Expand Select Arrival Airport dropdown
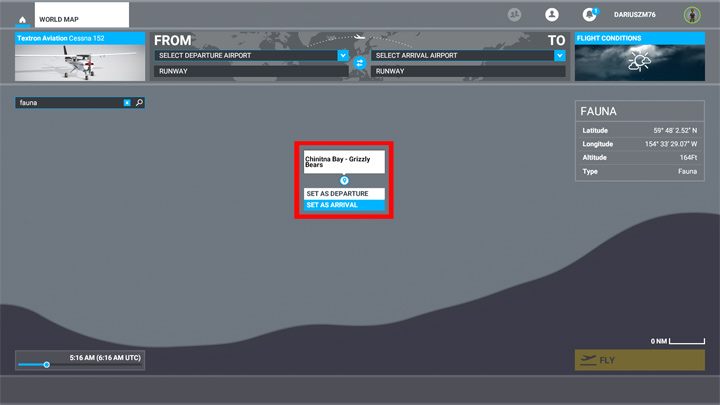This screenshot has width=720, height=405. (559, 56)
